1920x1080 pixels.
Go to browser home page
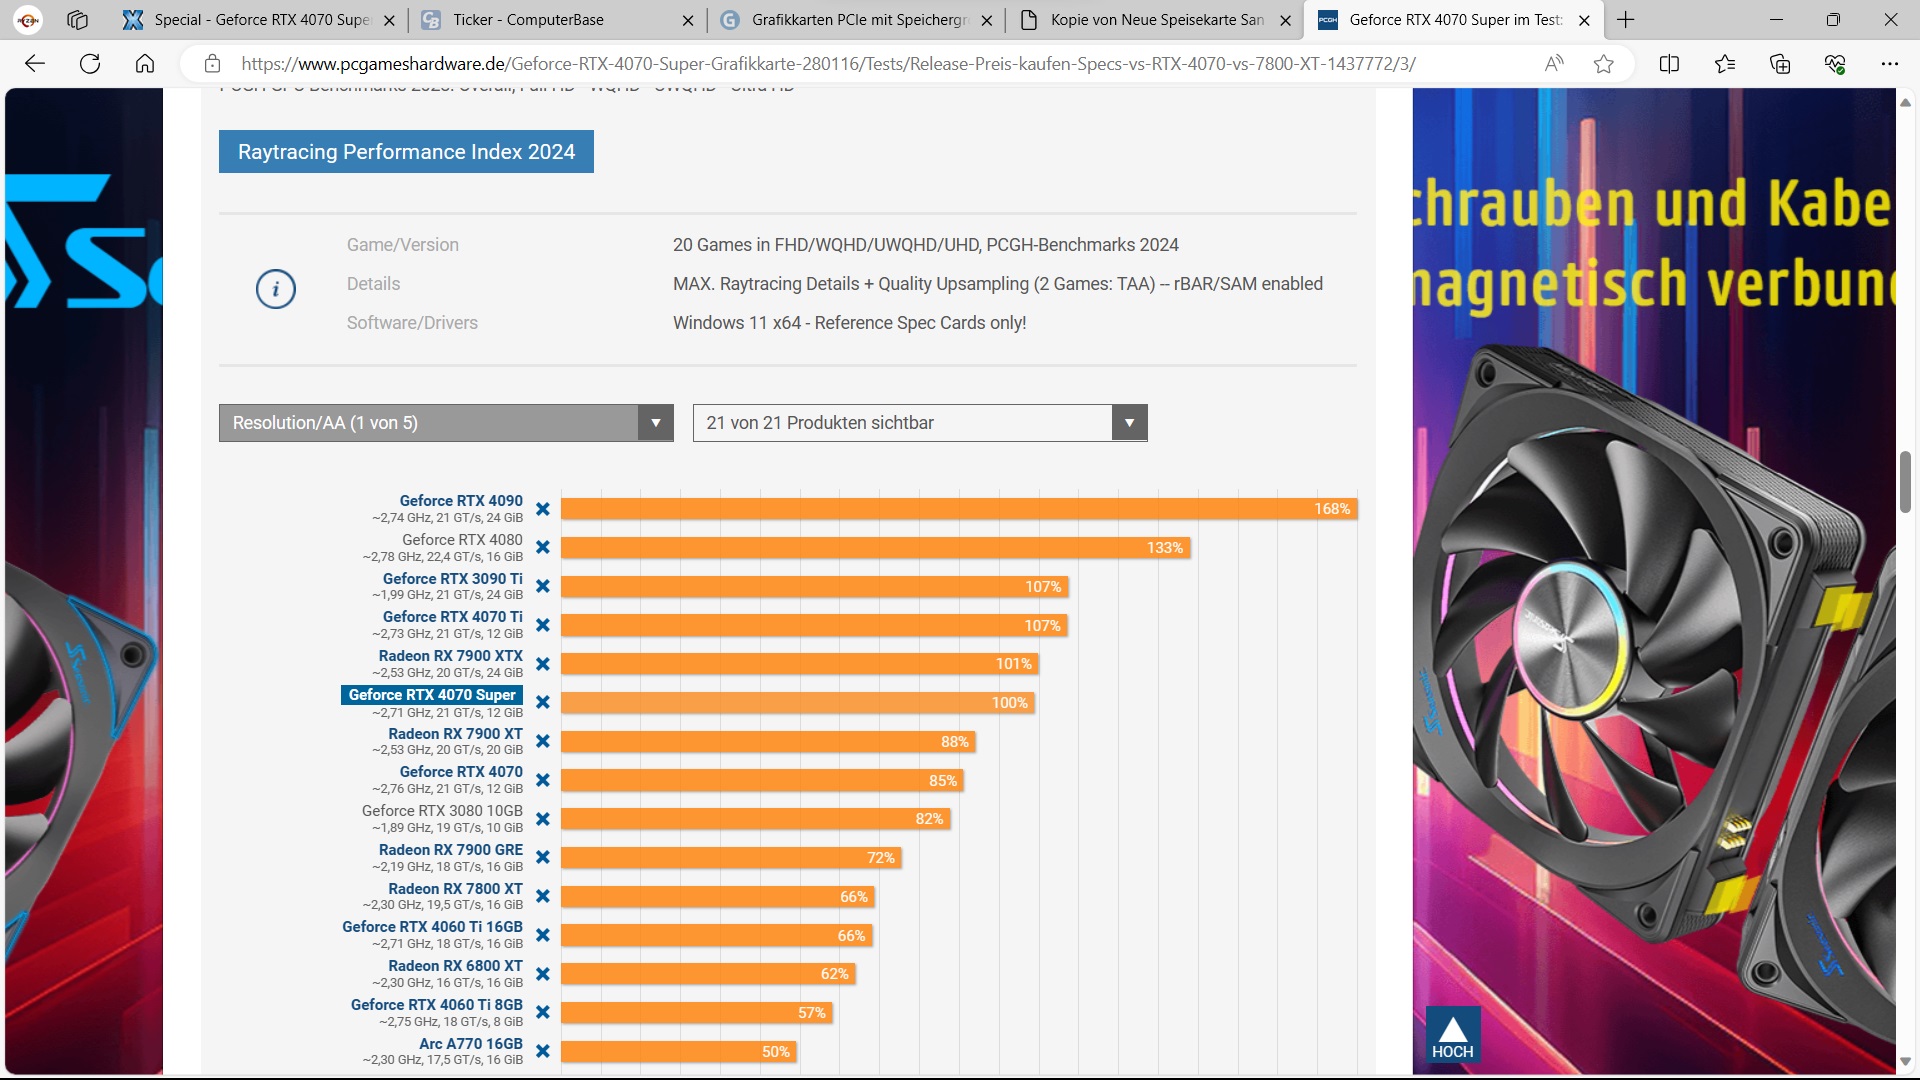[145, 64]
